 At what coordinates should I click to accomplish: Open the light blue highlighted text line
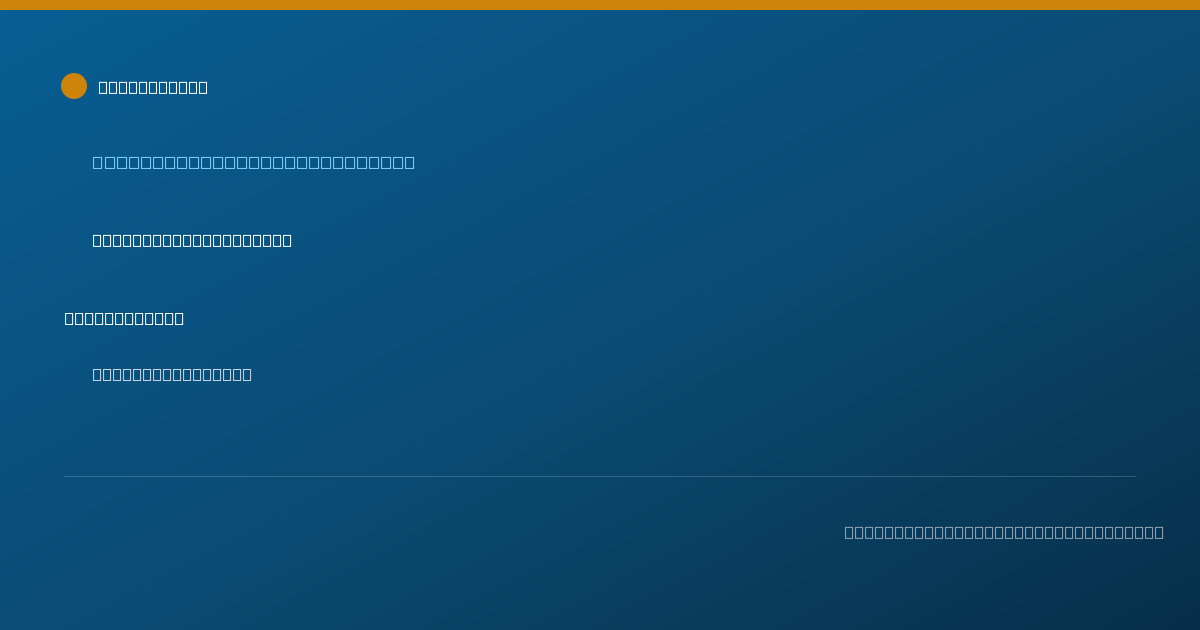tap(254, 162)
